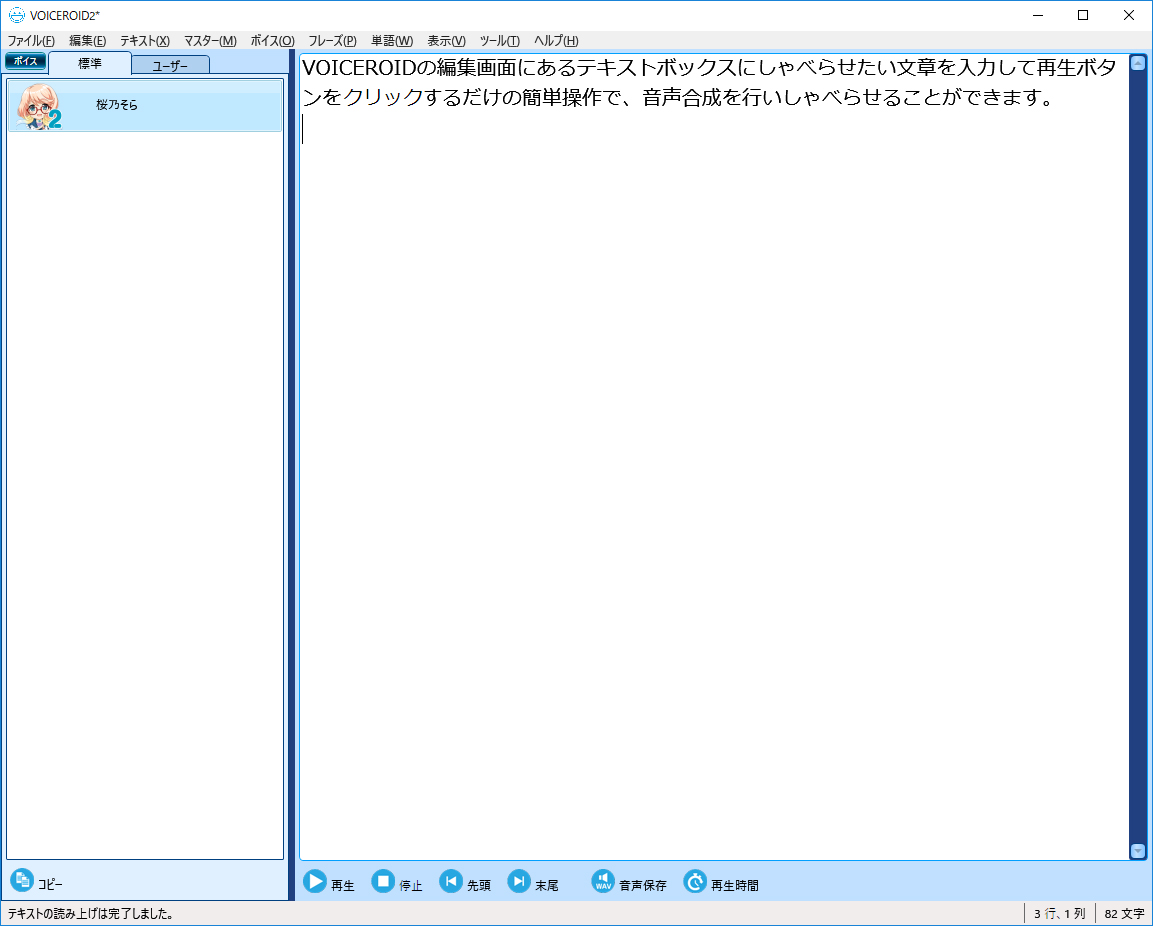This screenshot has width=1153, height=927.
Task: Save audio with the 音声保存 WAV icon
Action: [x=603, y=881]
